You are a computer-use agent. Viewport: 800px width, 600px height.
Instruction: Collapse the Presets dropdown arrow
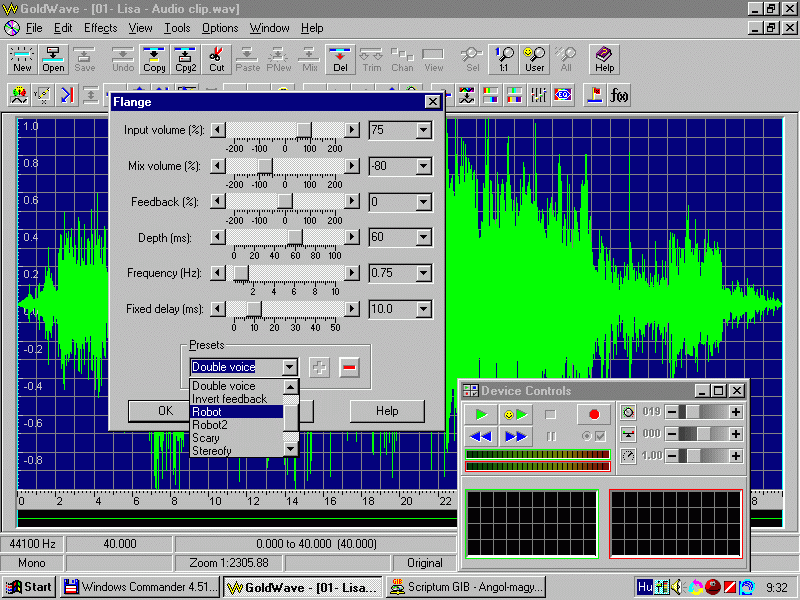pyautogui.click(x=289, y=367)
